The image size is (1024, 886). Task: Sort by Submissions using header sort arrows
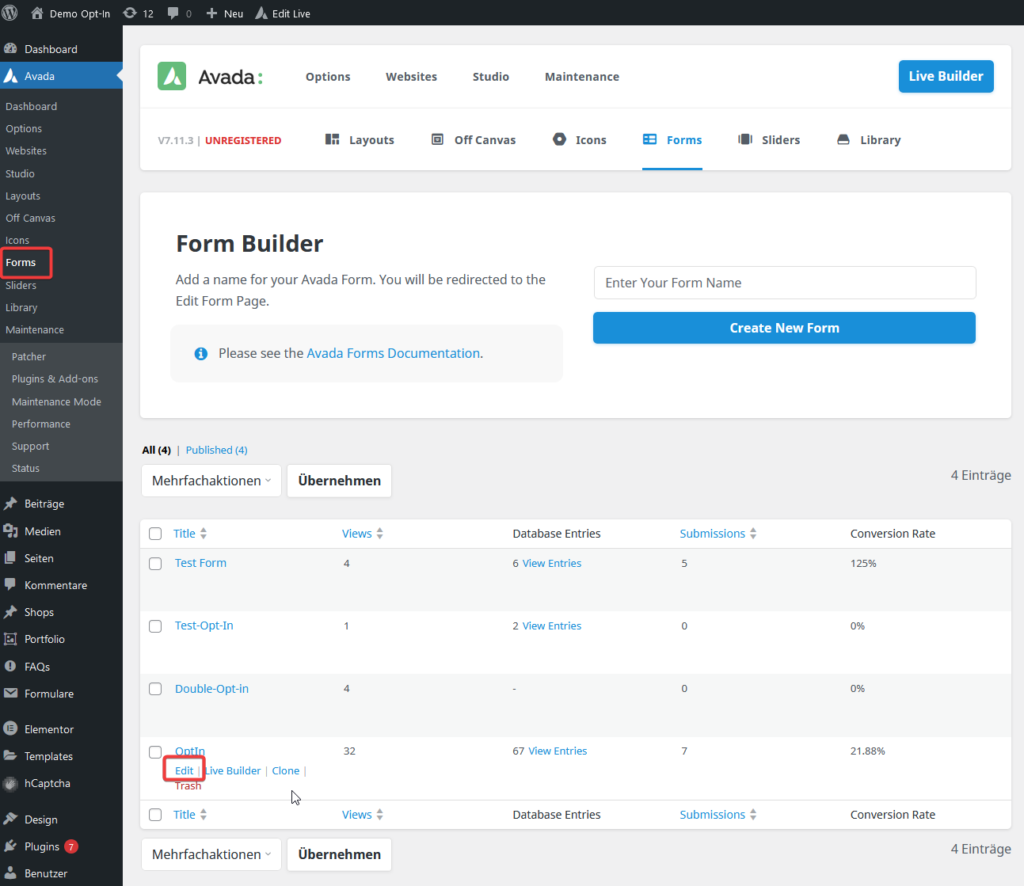click(x=753, y=533)
